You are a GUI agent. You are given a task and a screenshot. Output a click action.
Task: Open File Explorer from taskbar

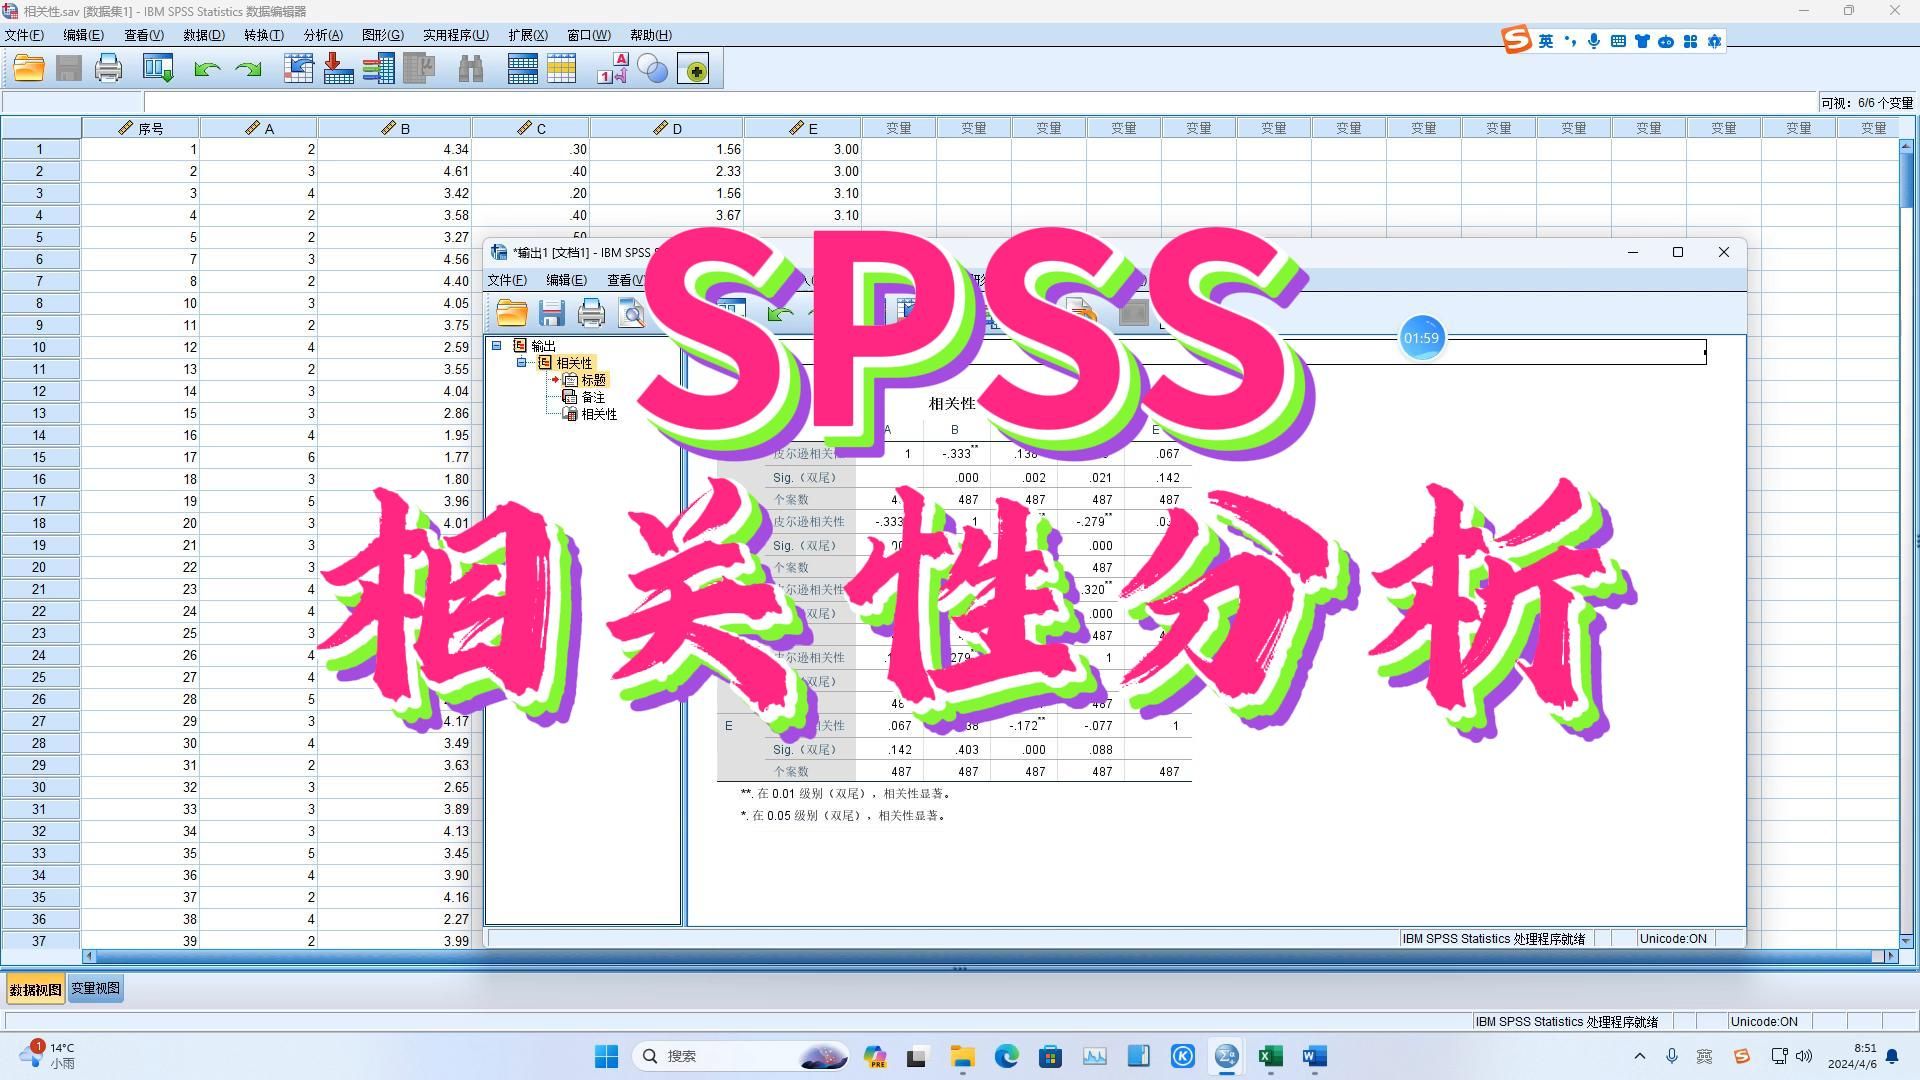[x=962, y=1056]
